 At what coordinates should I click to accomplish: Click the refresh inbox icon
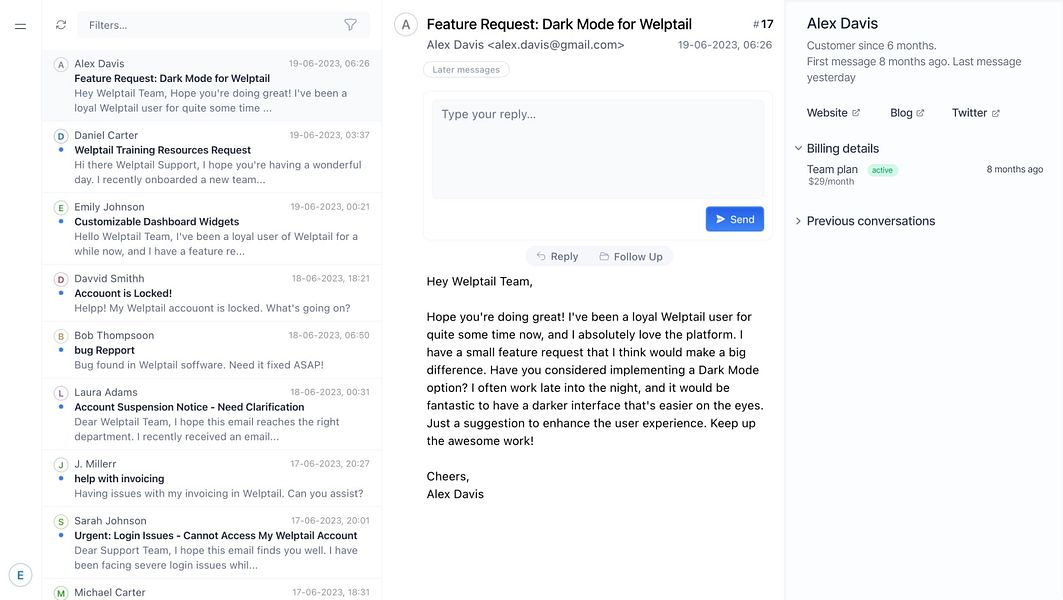(x=61, y=25)
